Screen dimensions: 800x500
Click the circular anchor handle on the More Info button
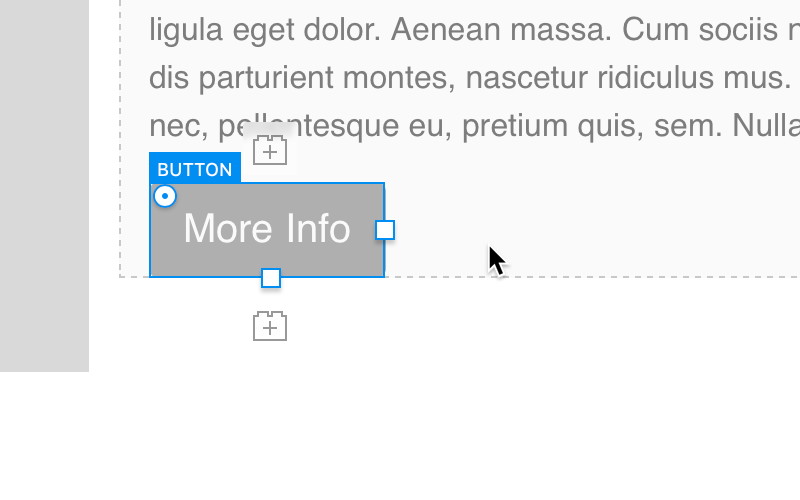165,196
